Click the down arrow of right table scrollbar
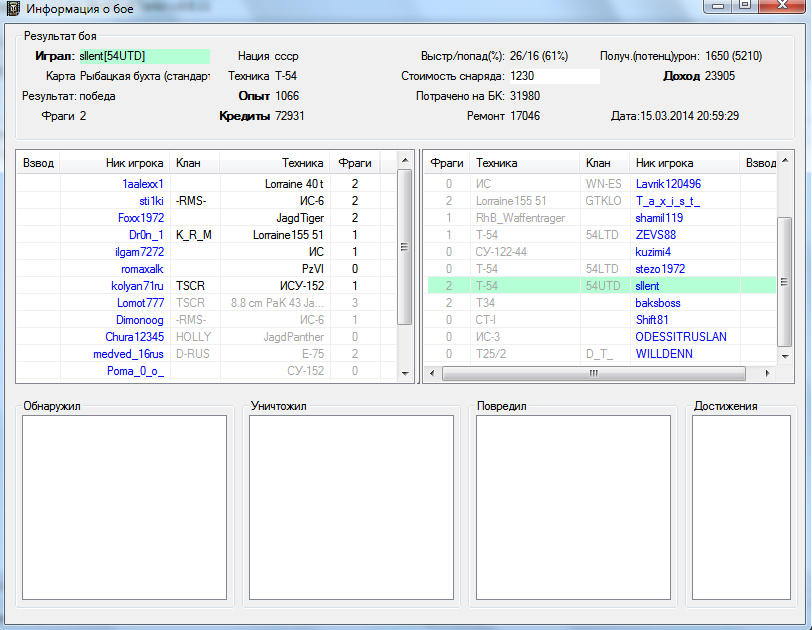 tap(785, 356)
